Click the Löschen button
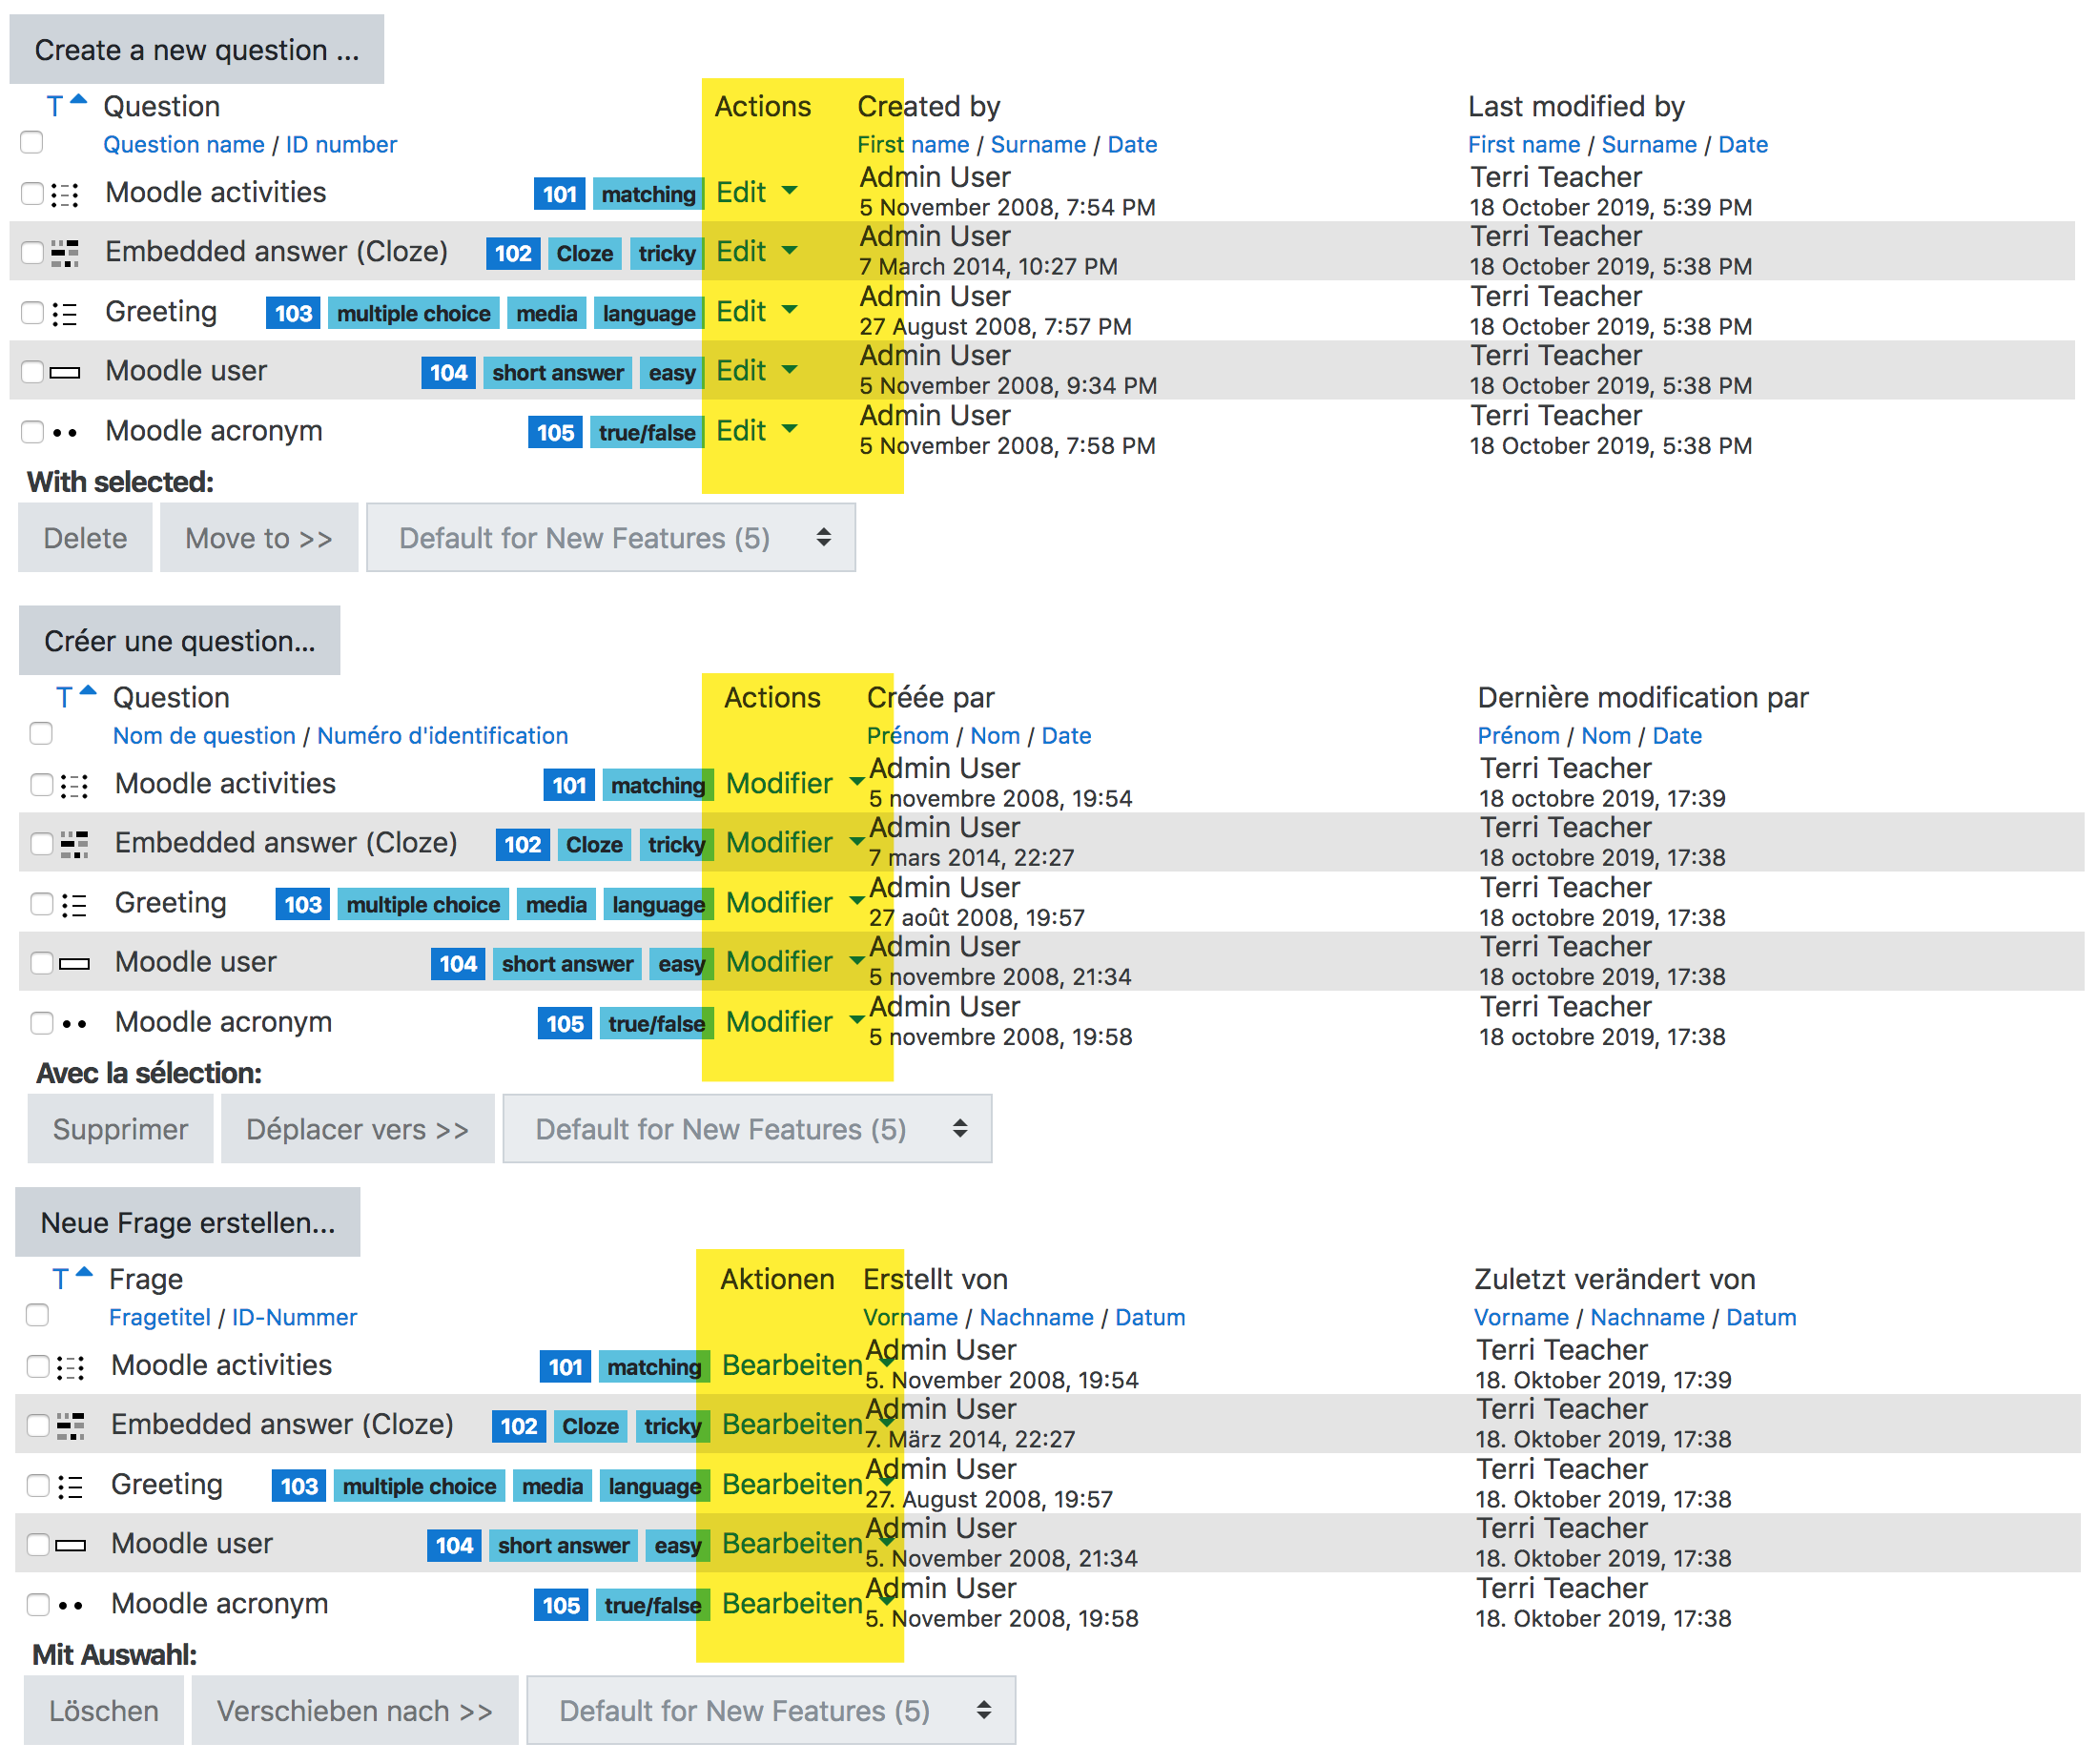 coord(104,1711)
